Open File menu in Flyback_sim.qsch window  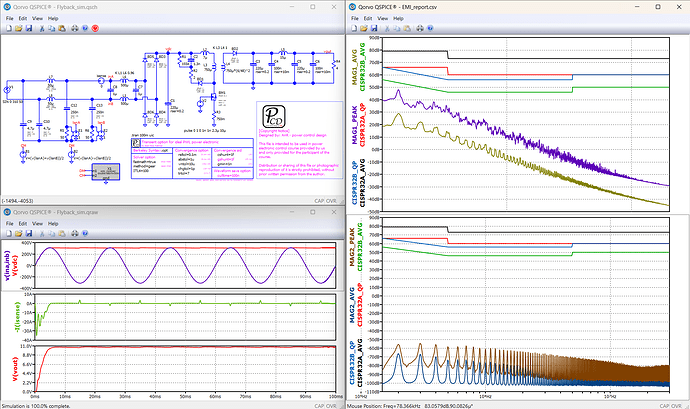(x=10, y=18)
